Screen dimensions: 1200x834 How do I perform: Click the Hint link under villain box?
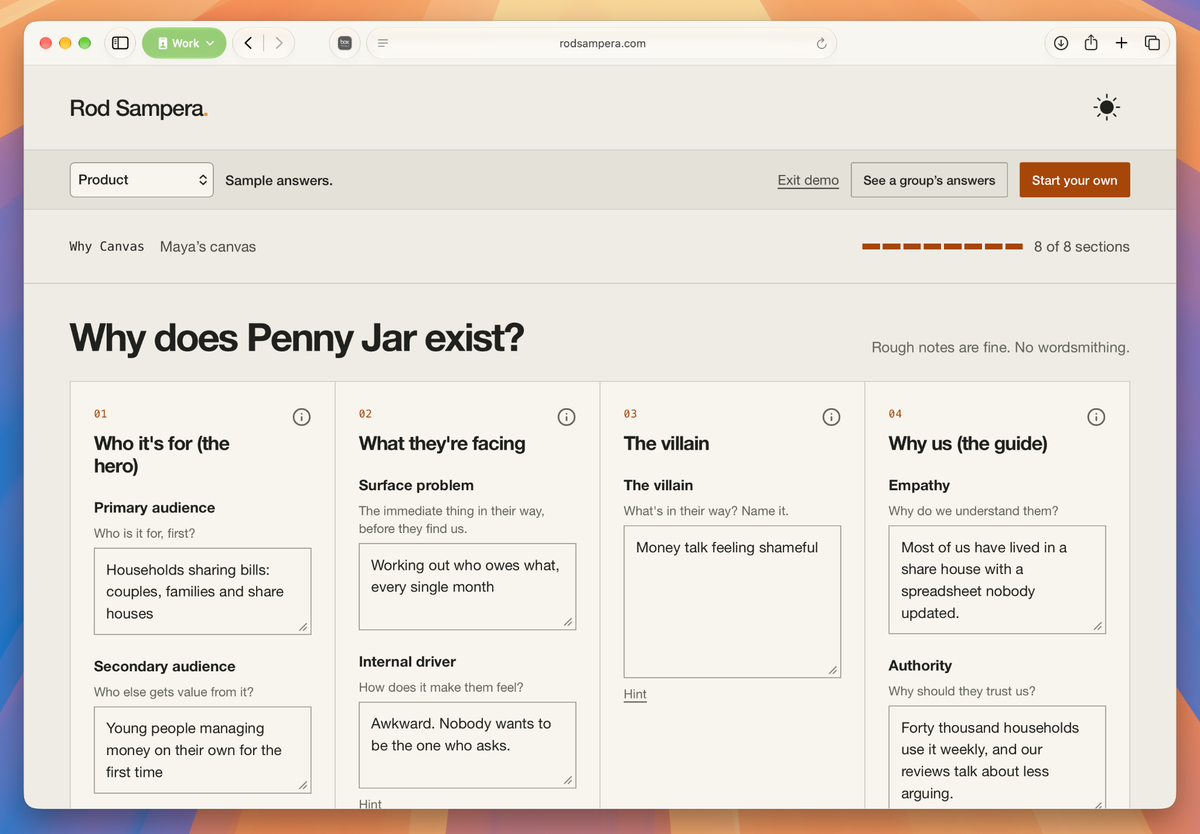(635, 694)
